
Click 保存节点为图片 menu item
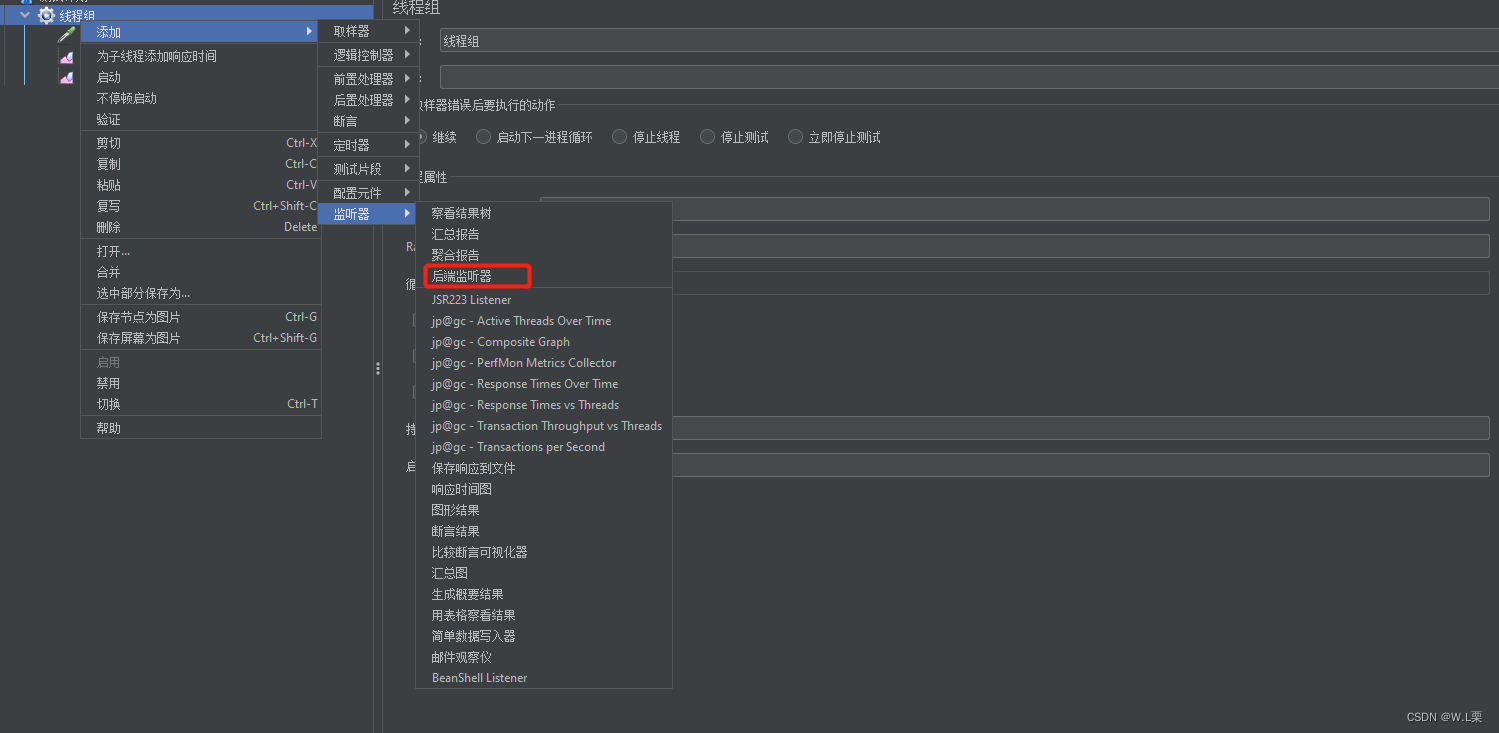tap(200, 317)
